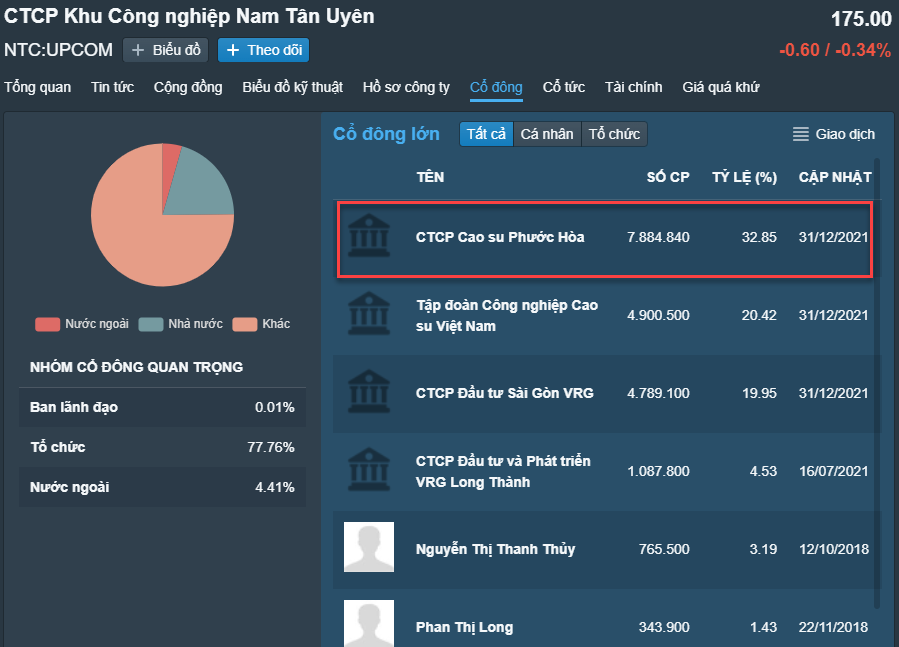Click the CTCP Cao su Phước Hòa institution icon
Viewport: 899px width, 647px height.
pyautogui.click(x=369, y=236)
